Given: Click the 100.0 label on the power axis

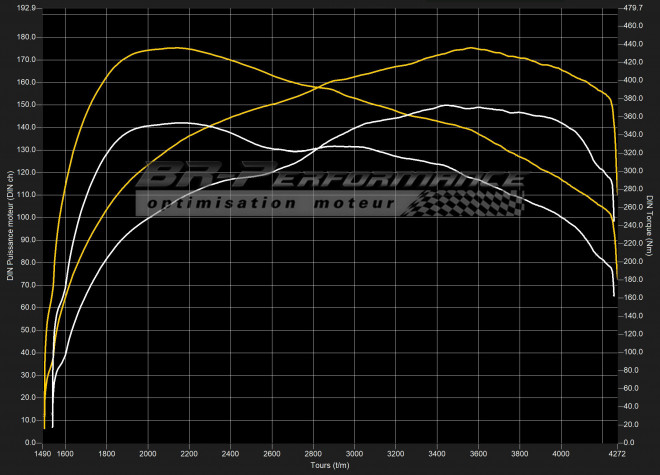Looking at the screenshot, I should (x=25, y=217).
